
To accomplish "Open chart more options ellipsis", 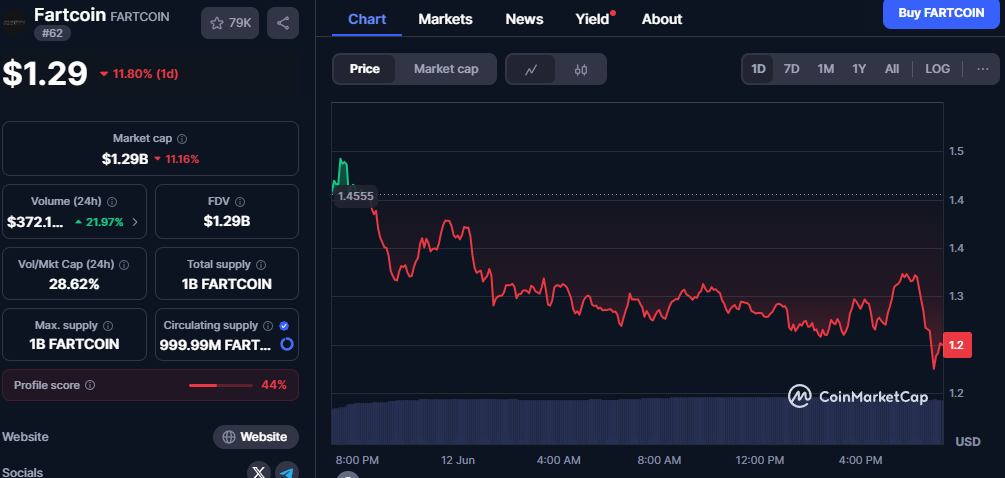I will (983, 69).
